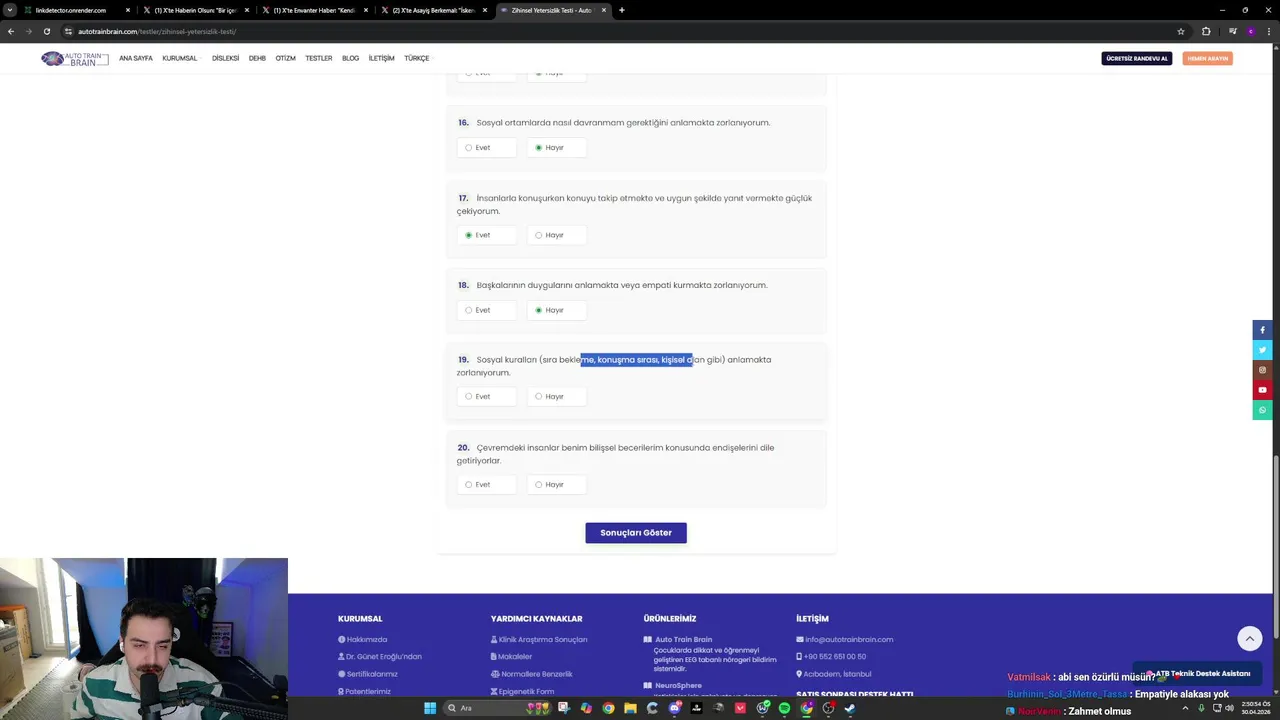
Task: Click the info@autotrainbrain.com email link
Action: point(845,639)
